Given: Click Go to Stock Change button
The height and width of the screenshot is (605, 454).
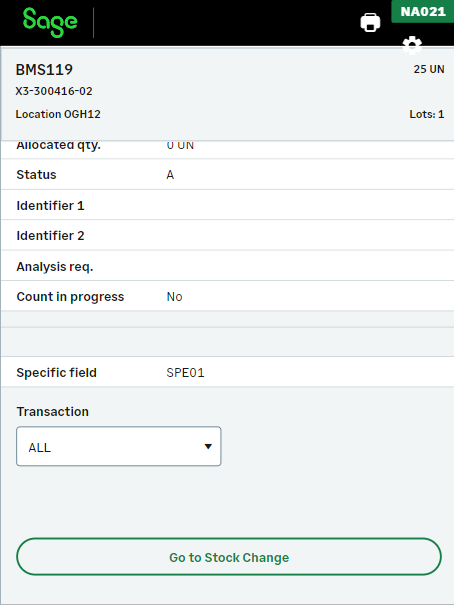Looking at the screenshot, I should [229, 557].
